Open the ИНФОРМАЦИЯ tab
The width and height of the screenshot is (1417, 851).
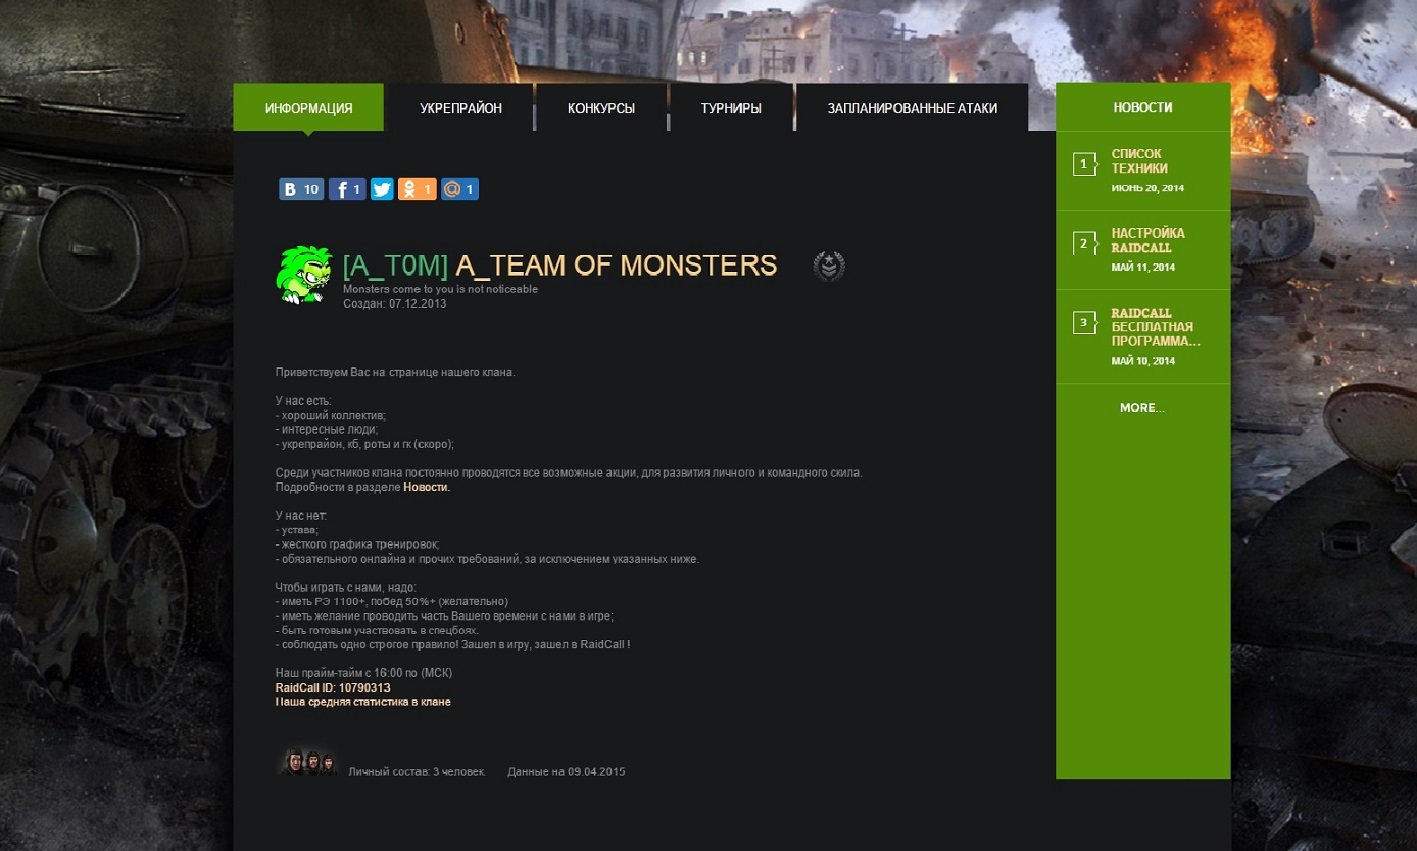point(308,108)
